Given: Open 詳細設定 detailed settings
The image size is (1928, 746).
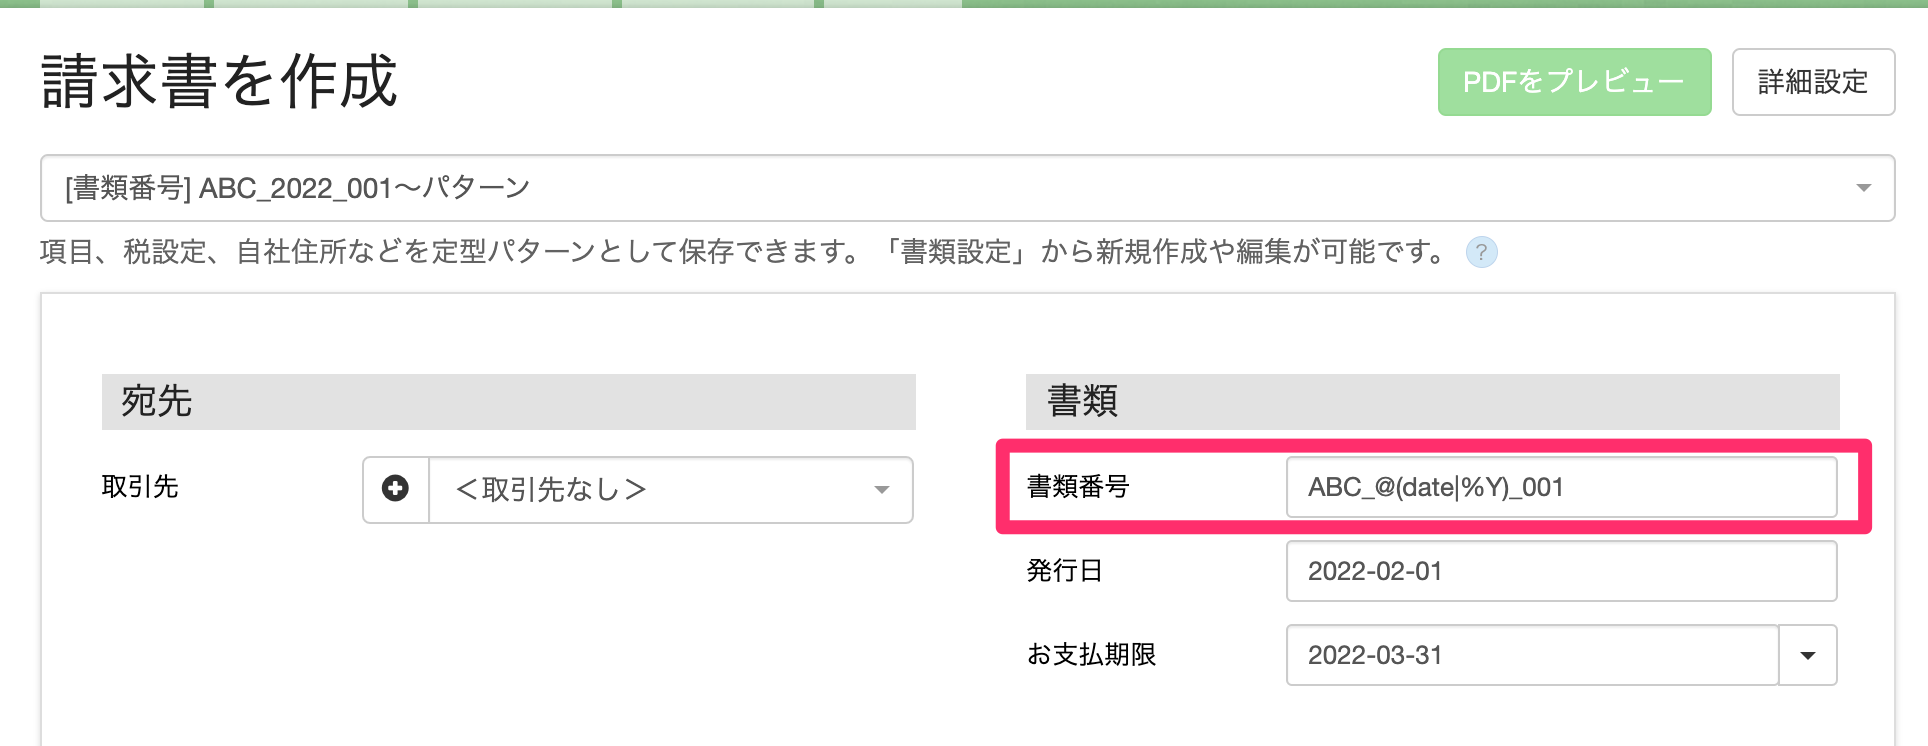Looking at the screenshot, I should click(1812, 82).
